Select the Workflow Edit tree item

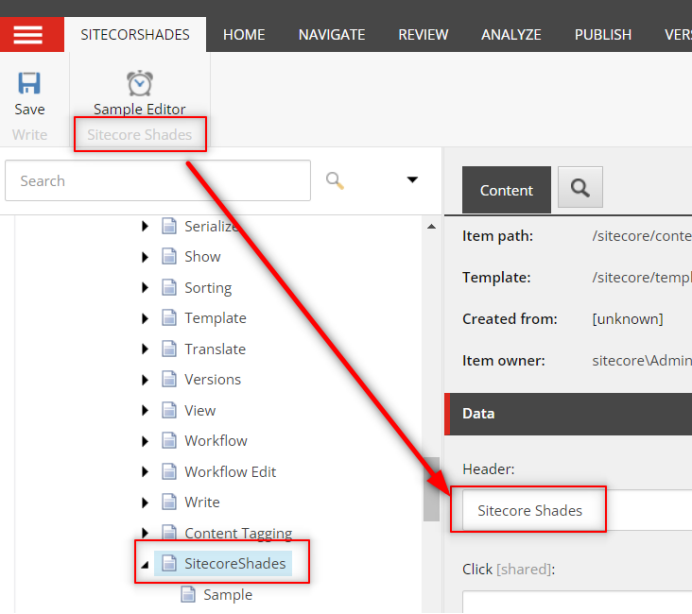click(x=230, y=472)
